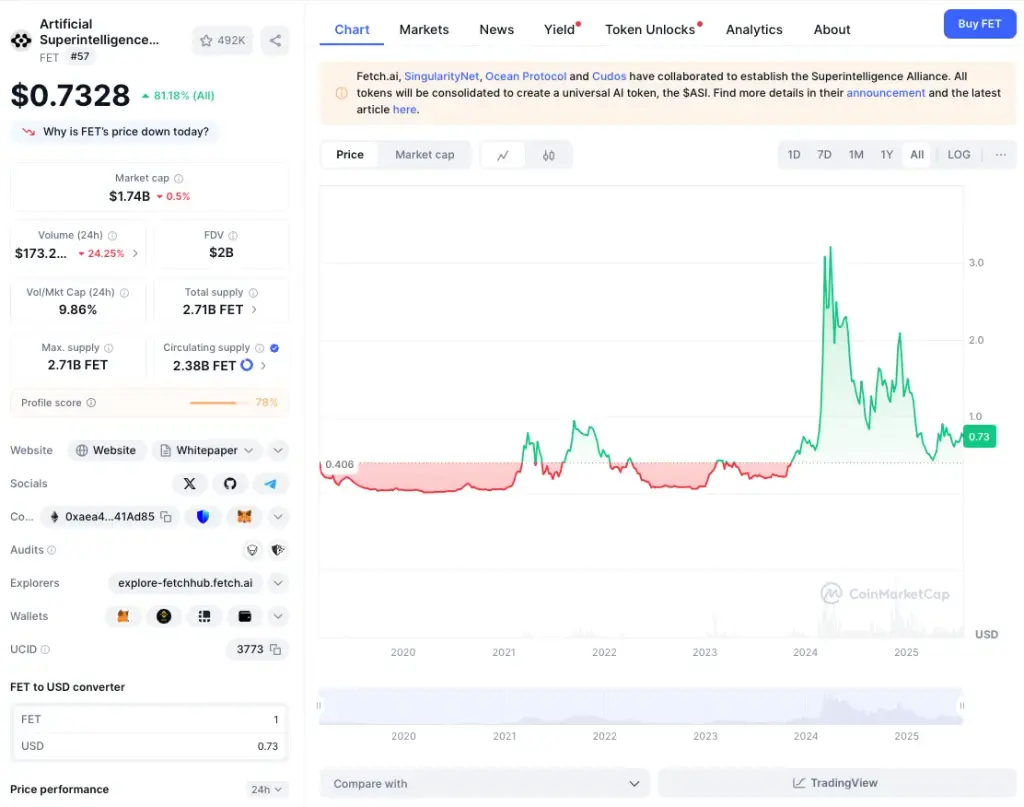The height and width of the screenshot is (807, 1024).
Task: Click the Buy FET button
Action: pos(979,24)
